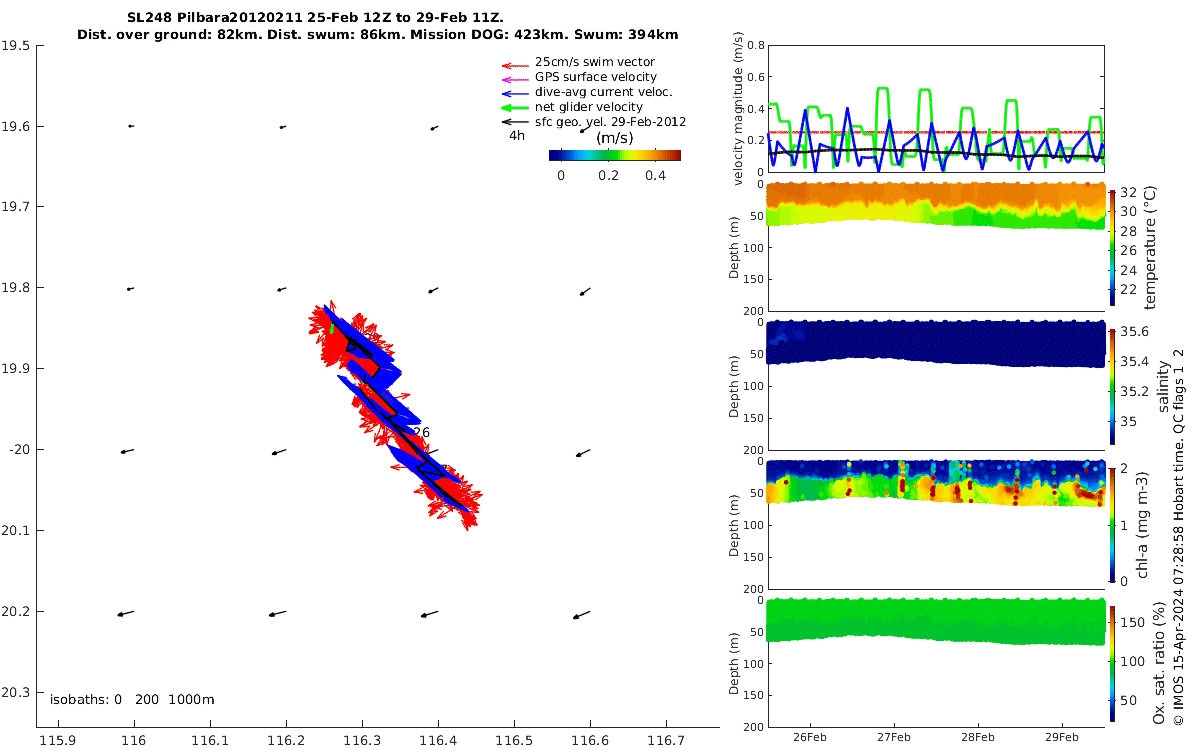Click the '116.3' longitude tick label

[x=362, y=739]
